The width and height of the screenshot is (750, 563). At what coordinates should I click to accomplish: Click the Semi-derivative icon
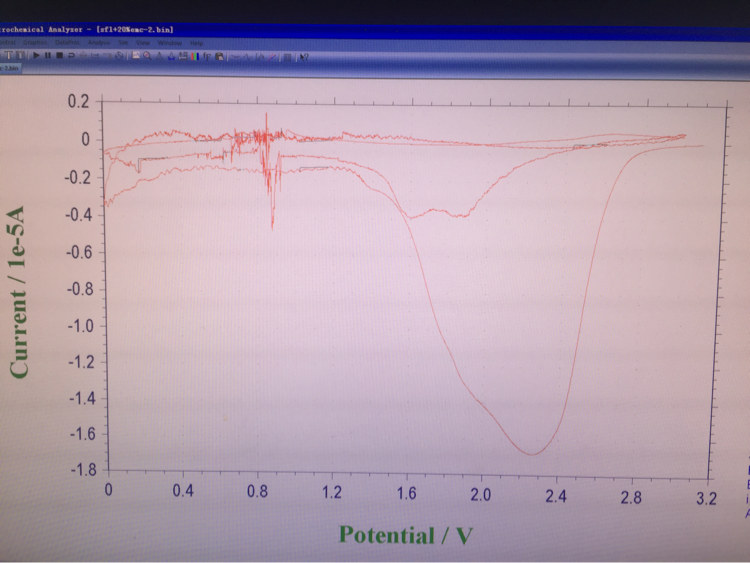tap(260, 57)
